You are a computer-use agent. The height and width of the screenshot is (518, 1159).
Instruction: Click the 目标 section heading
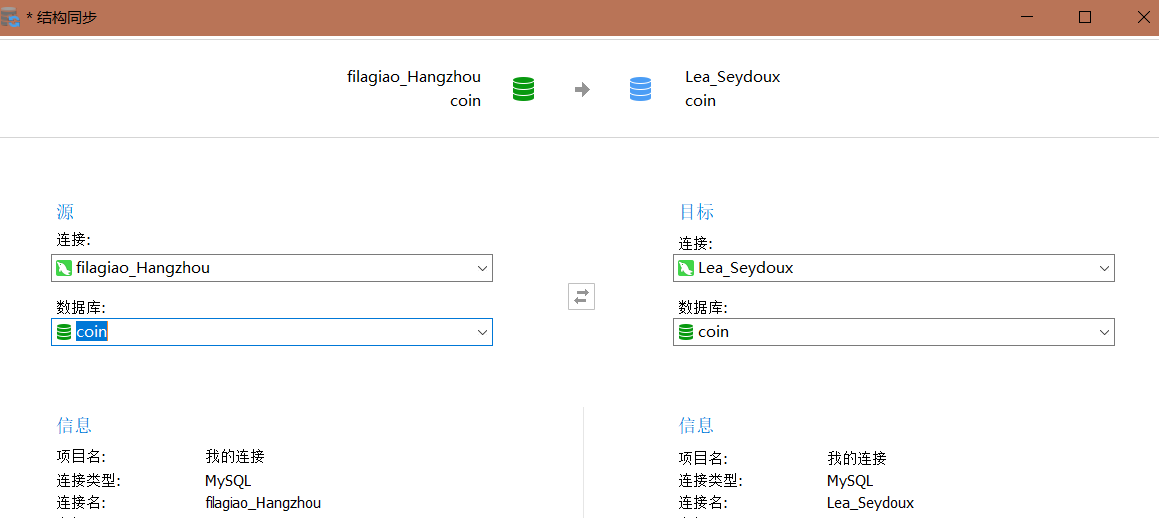pos(696,212)
